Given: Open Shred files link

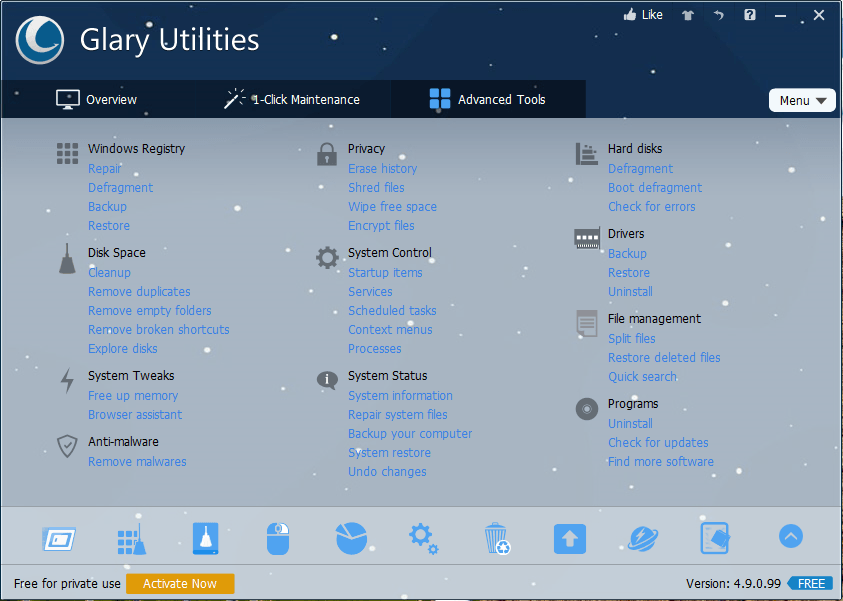Looking at the screenshot, I should 376,188.
